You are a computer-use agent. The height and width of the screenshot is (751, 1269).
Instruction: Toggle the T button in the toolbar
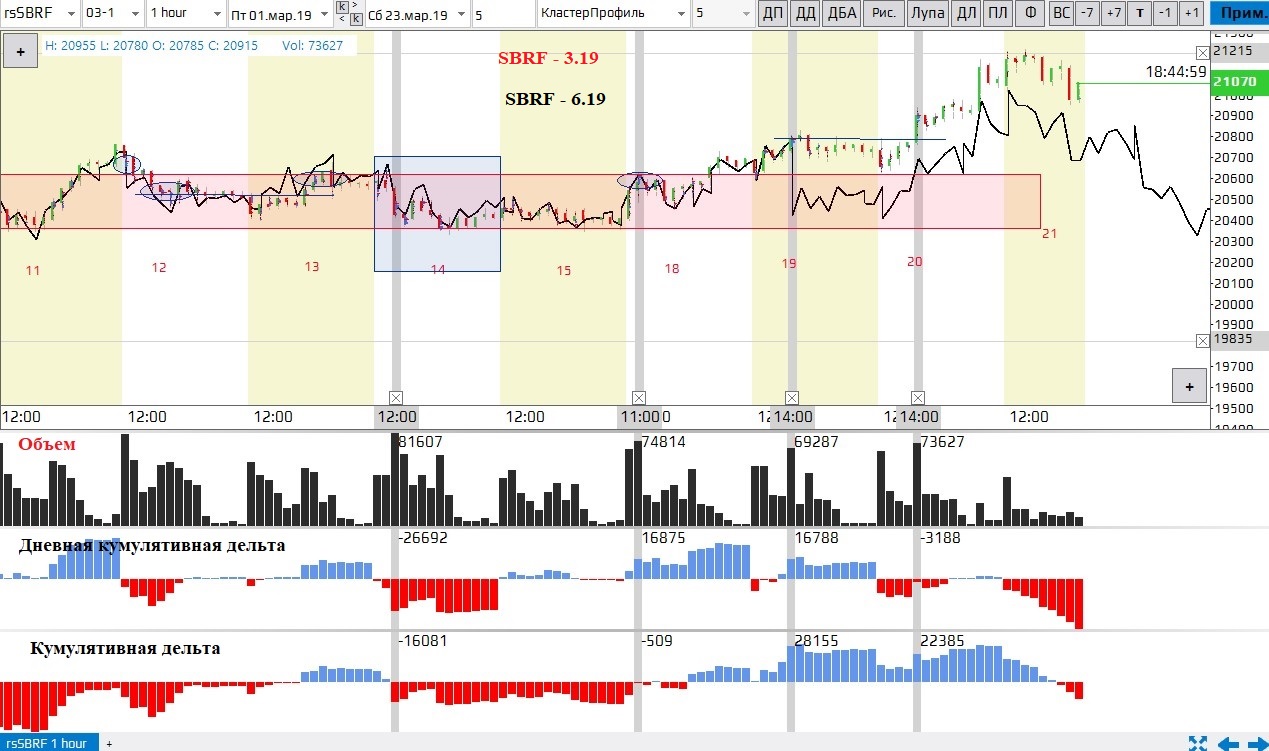pos(1140,14)
